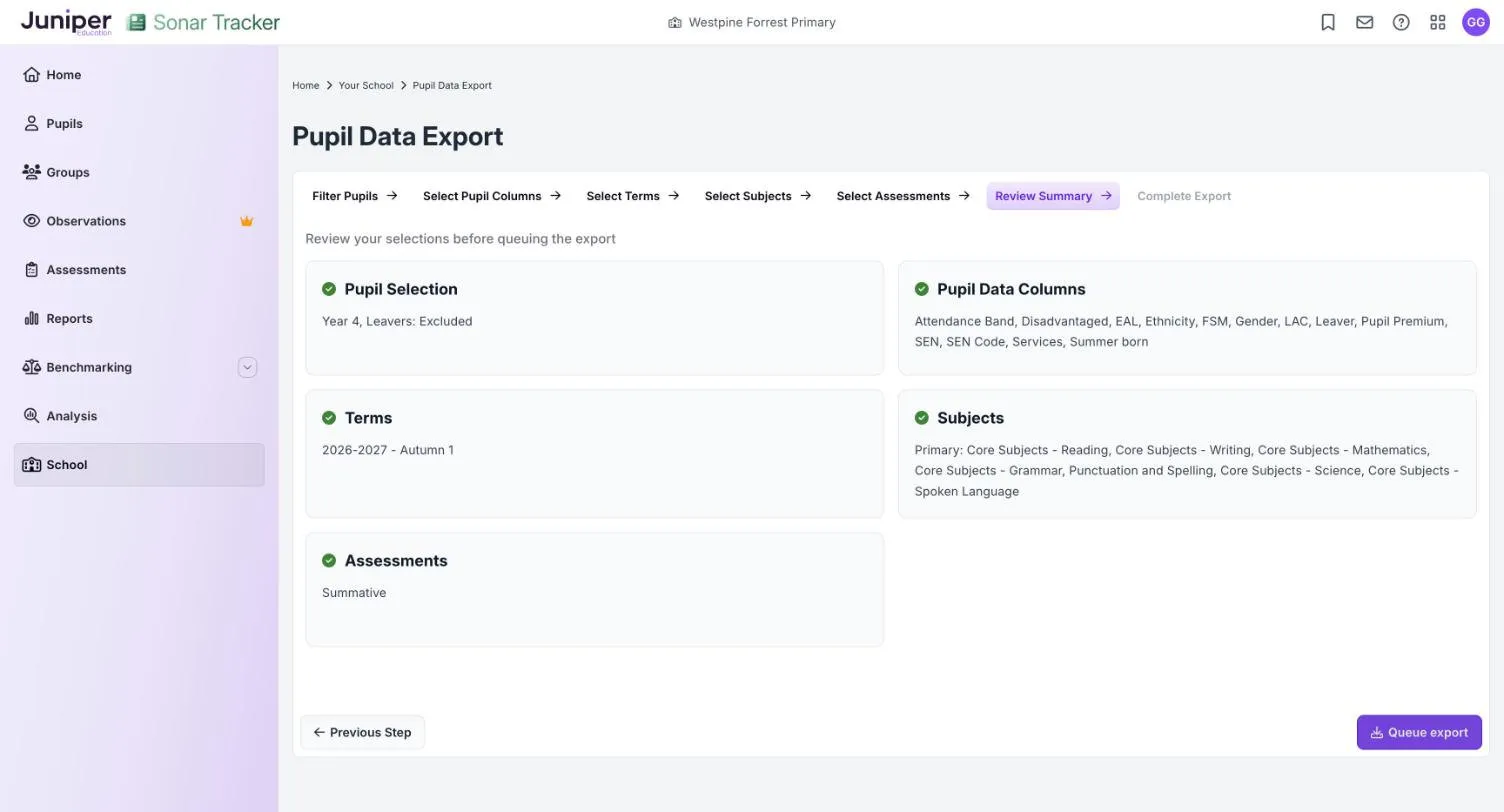The image size is (1504, 812).
Task: Click the green check icon beside Pupil Data Columns
Action: pos(922,289)
